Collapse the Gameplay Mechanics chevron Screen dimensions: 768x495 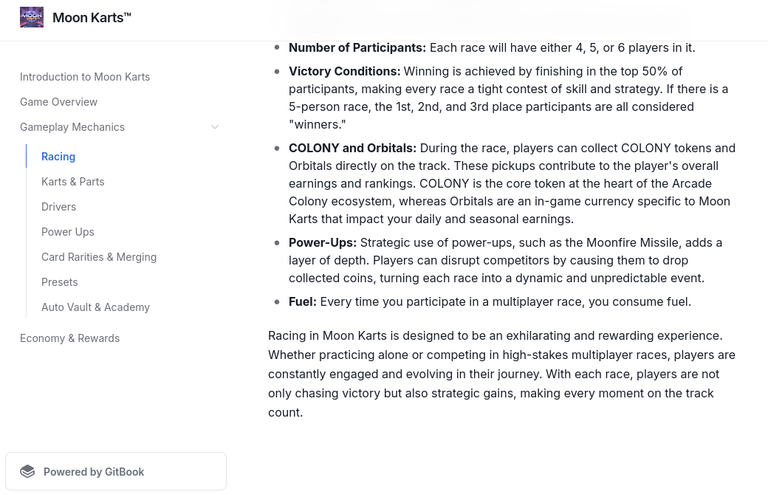215,127
